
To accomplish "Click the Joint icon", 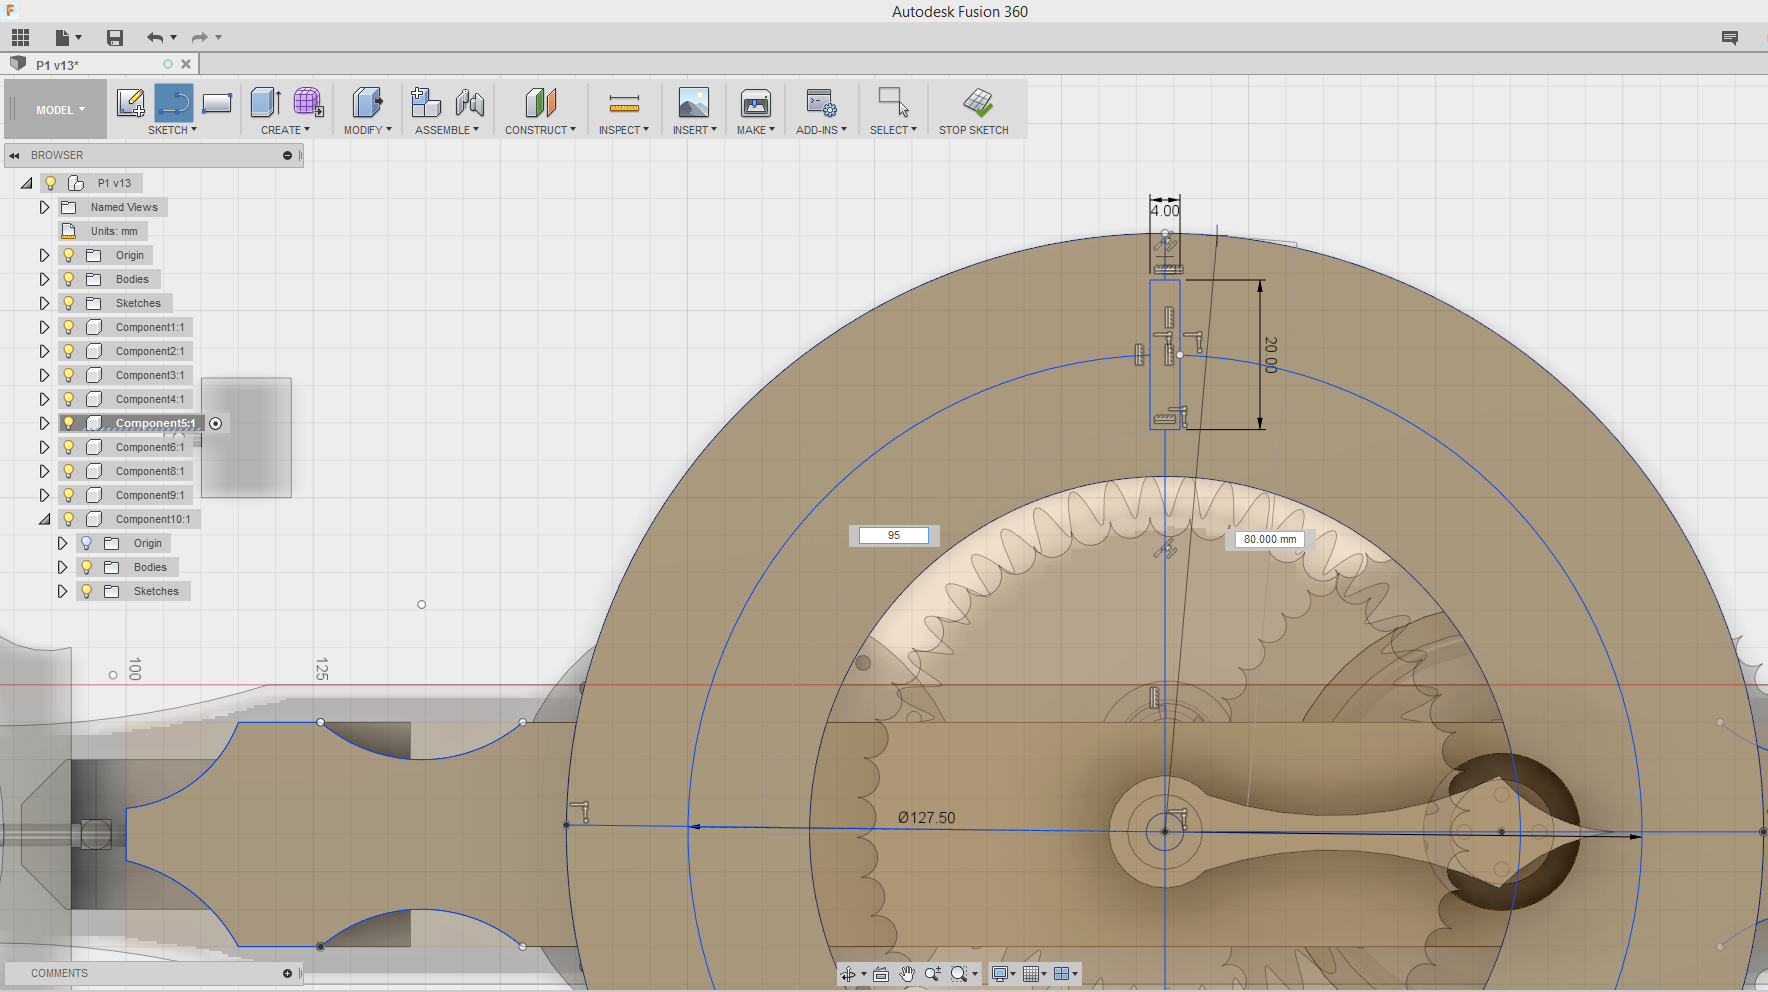I will [x=470, y=102].
